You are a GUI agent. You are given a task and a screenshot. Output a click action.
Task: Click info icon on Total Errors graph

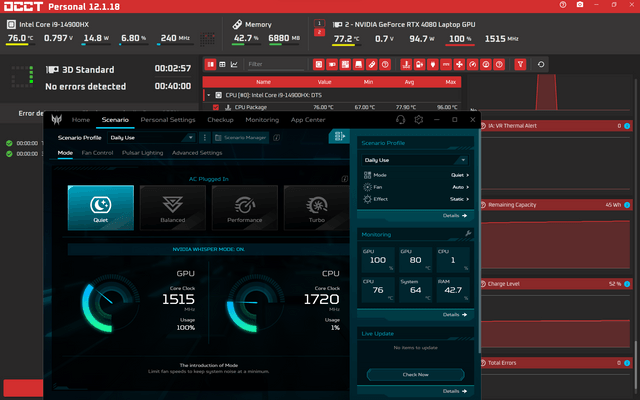coord(627,363)
